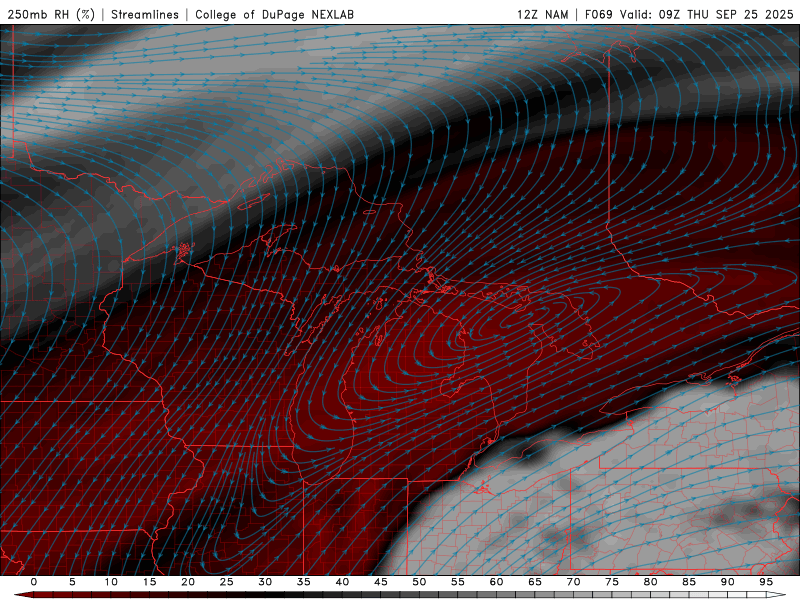Click the "5" label on the color scale
Viewport: 800px width, 600px height.
[72, 582]
